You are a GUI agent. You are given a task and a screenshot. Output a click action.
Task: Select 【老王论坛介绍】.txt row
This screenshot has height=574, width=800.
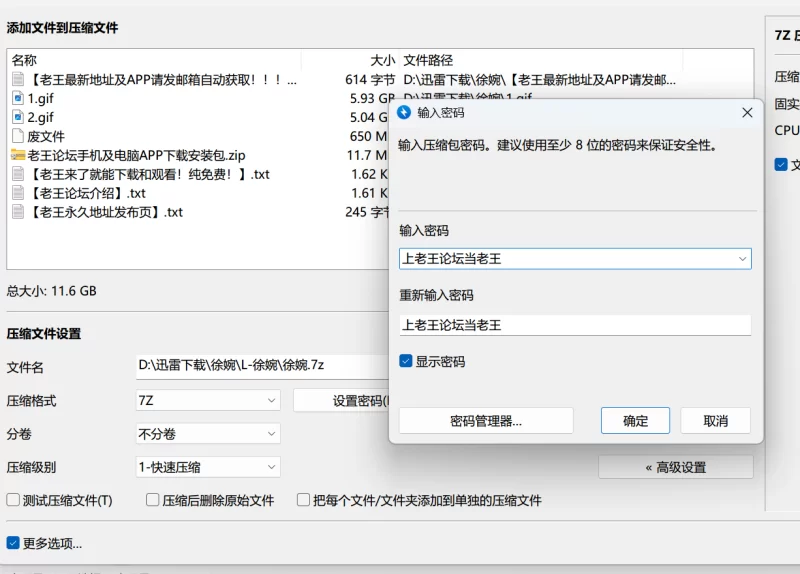[198, 193]
